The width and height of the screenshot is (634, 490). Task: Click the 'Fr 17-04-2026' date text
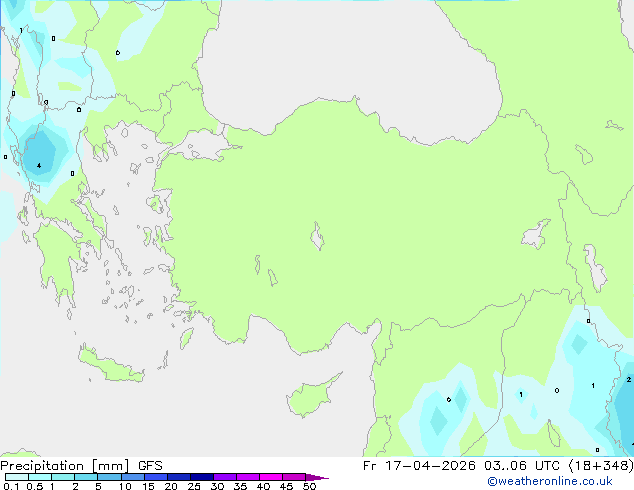coord(419,466)
